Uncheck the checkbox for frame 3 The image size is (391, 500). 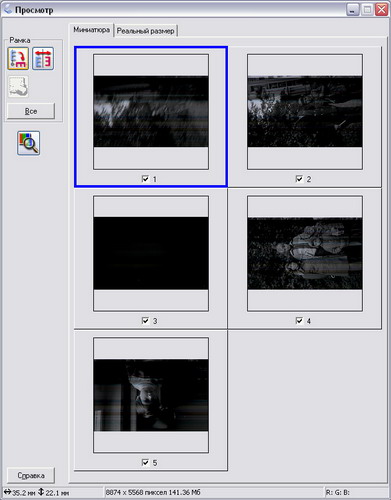(x=145, y=320)
